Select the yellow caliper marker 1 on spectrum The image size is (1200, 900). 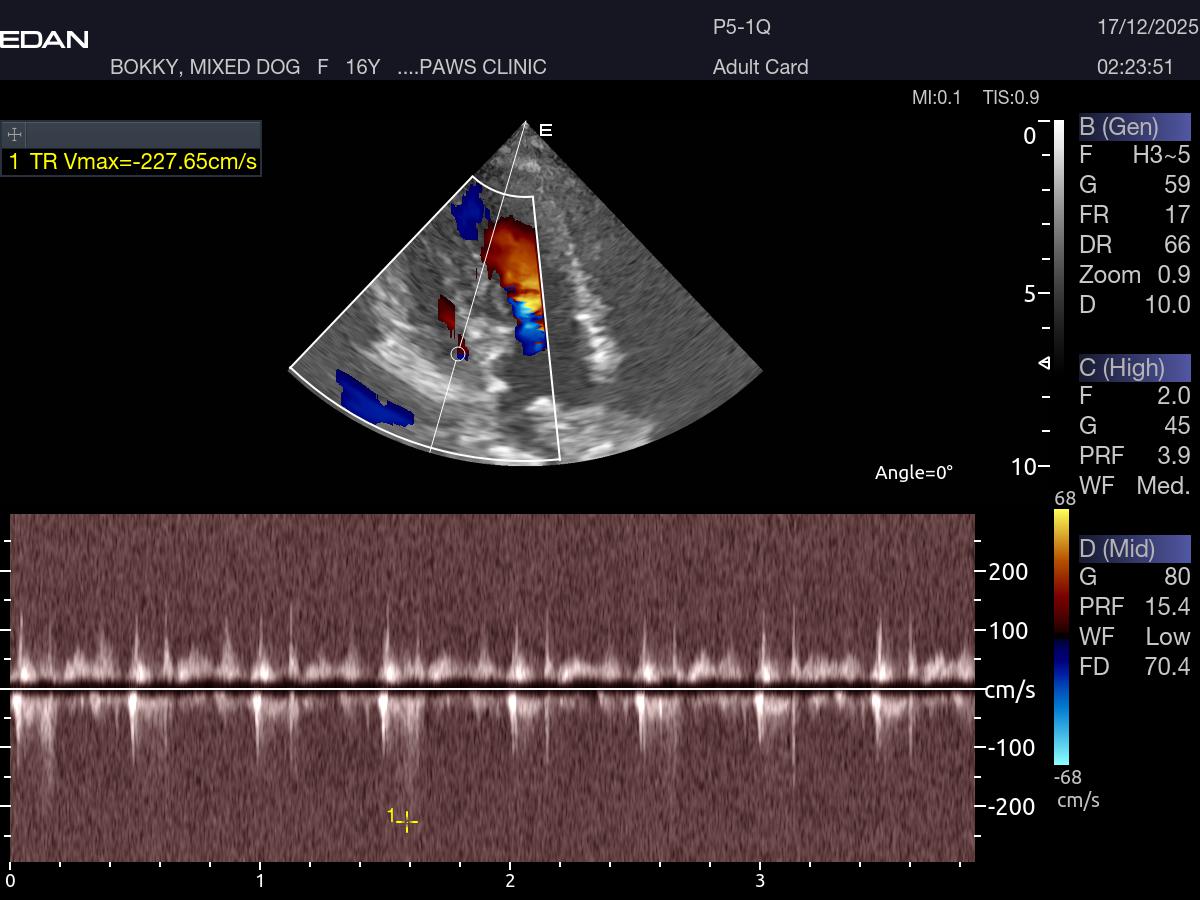[x=406, y=822]
